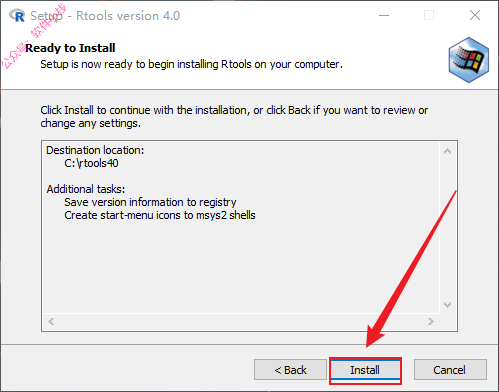The height and width of the screenshot is (392, 499).
Task: Minimize the Rtools setup window
Action: coord(384,15)
